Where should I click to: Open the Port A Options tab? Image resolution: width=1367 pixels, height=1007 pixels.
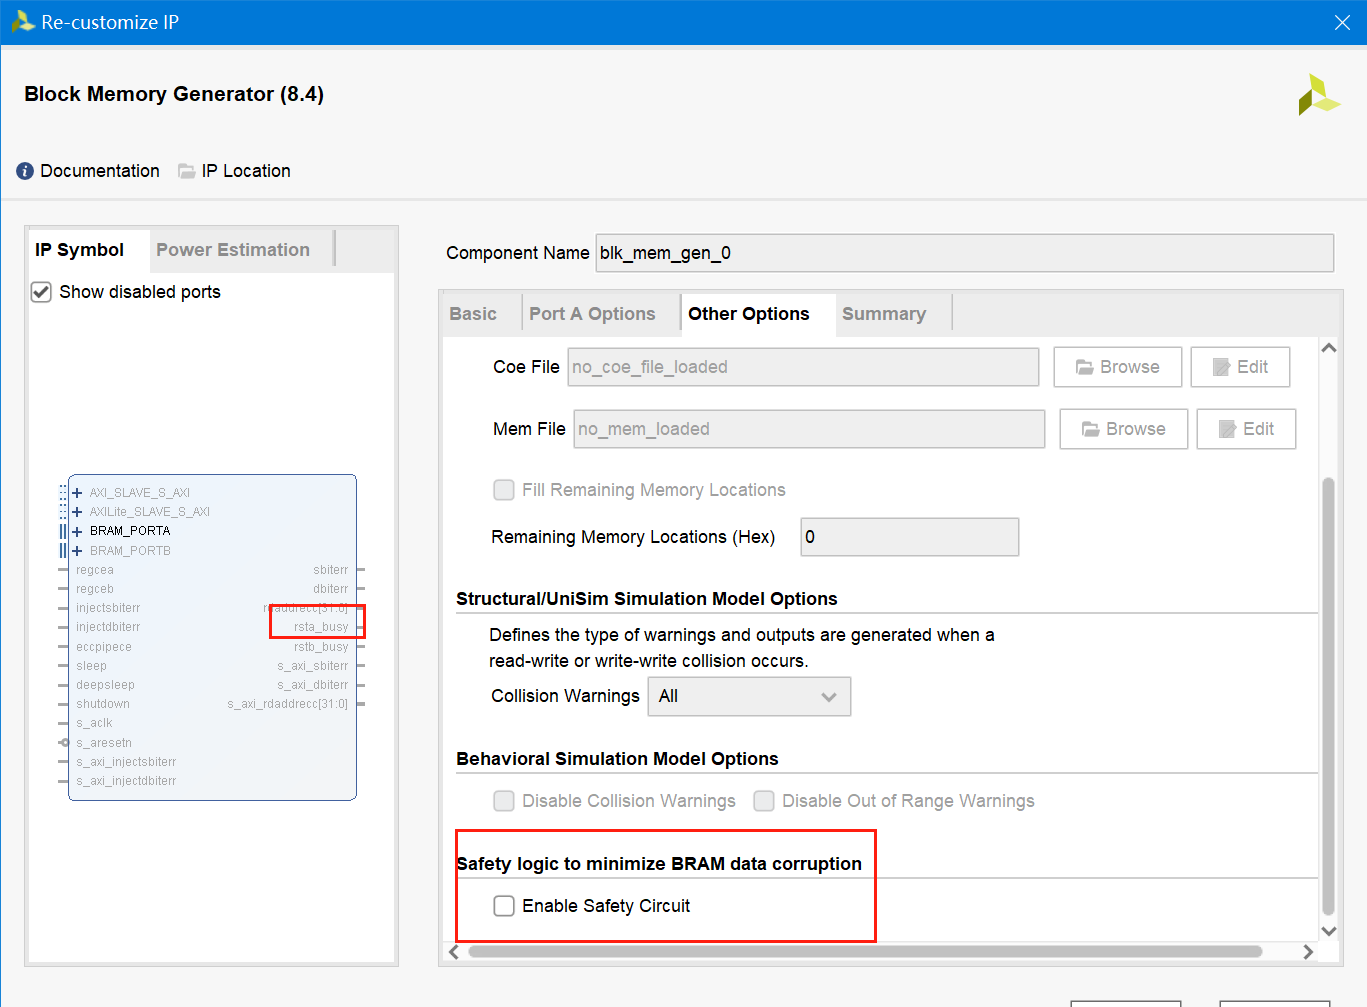click(593, 314)
